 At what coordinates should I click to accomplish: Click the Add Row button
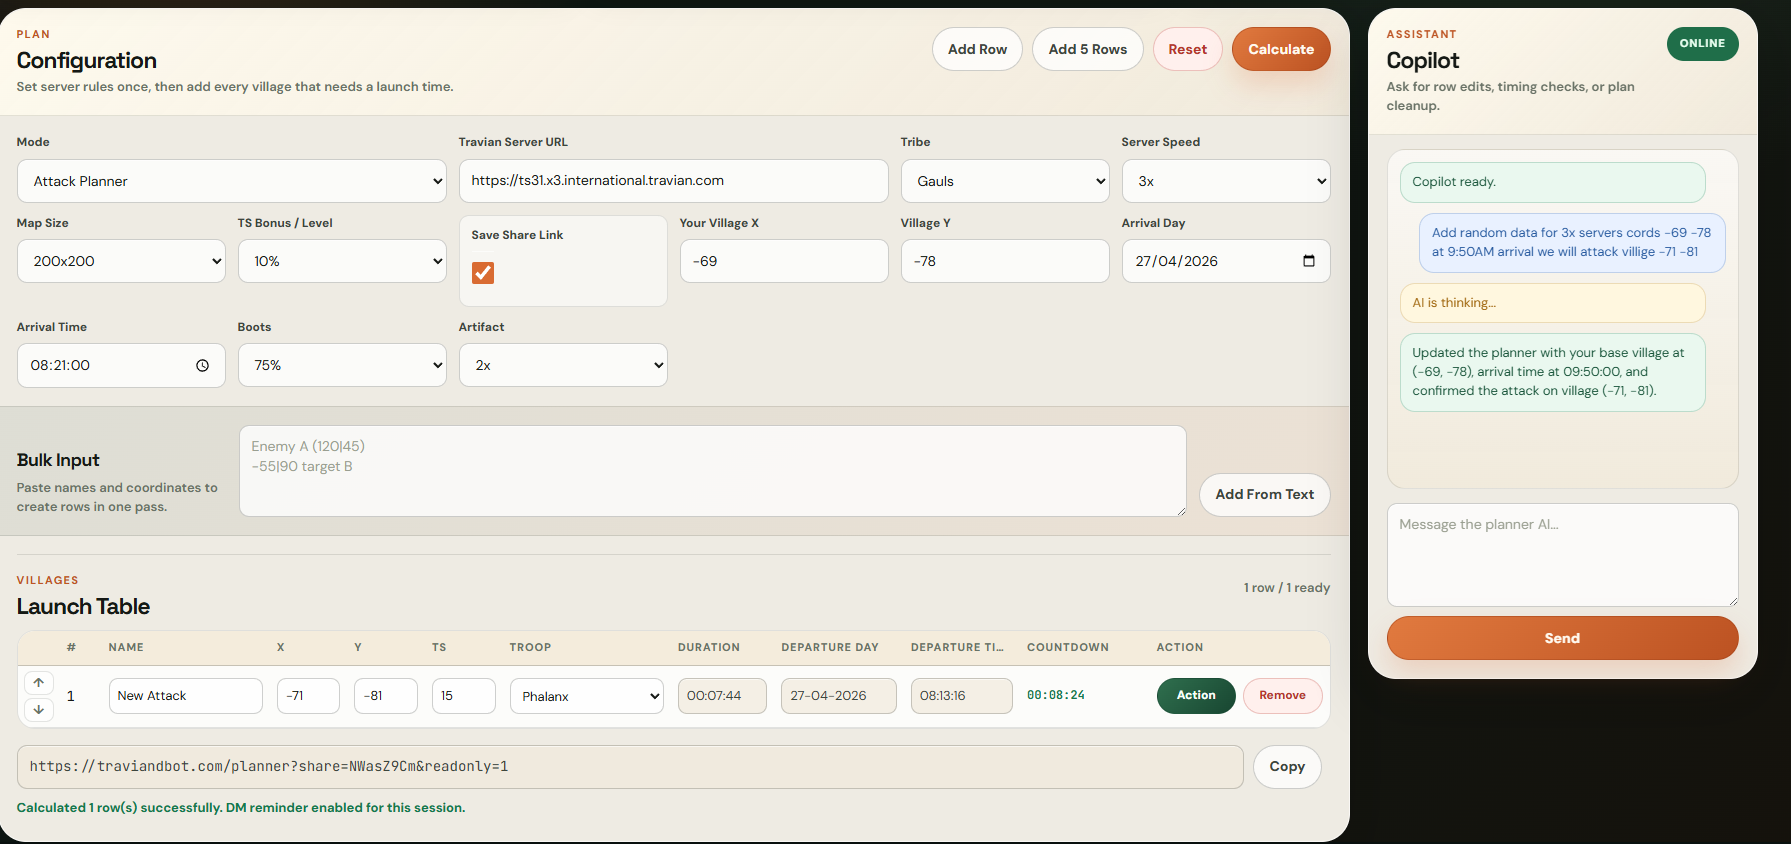(x=977, y=49)
